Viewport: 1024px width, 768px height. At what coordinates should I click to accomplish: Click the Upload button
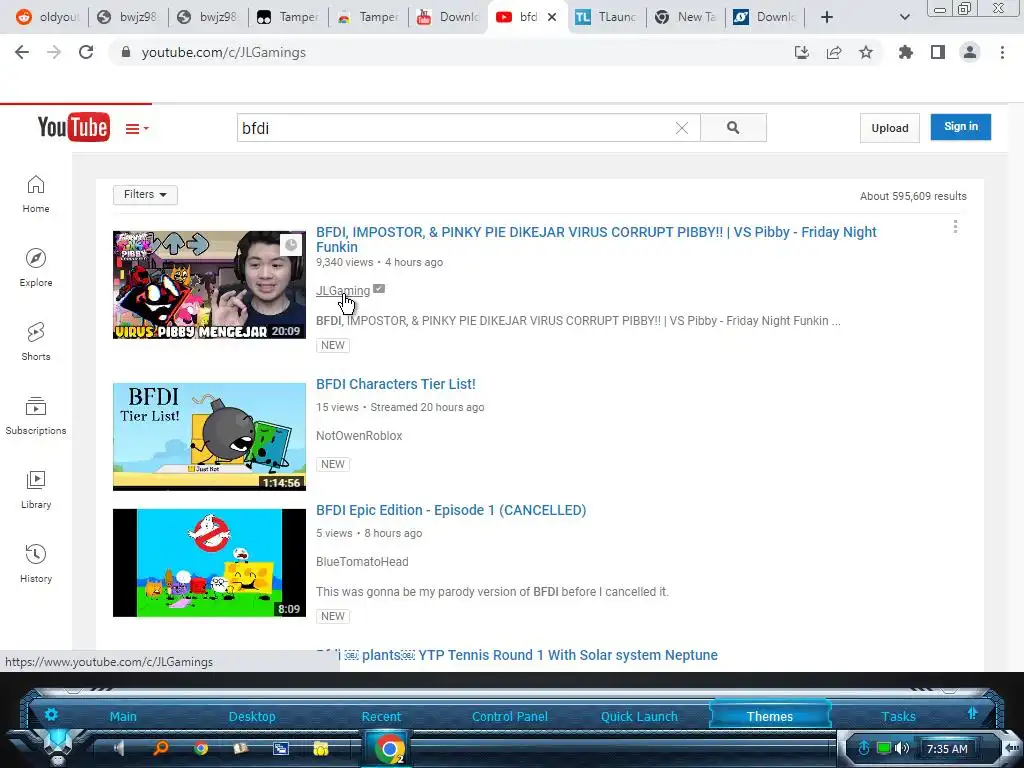(x=889, y=128)
